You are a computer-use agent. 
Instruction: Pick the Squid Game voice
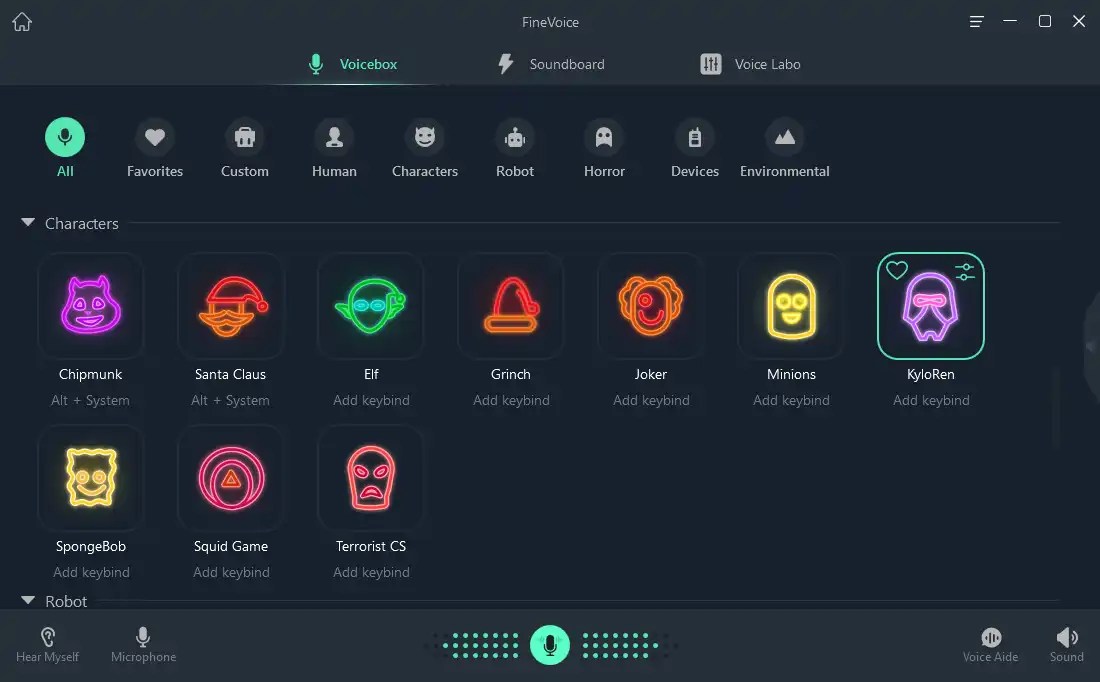click(x=231, y=478)
